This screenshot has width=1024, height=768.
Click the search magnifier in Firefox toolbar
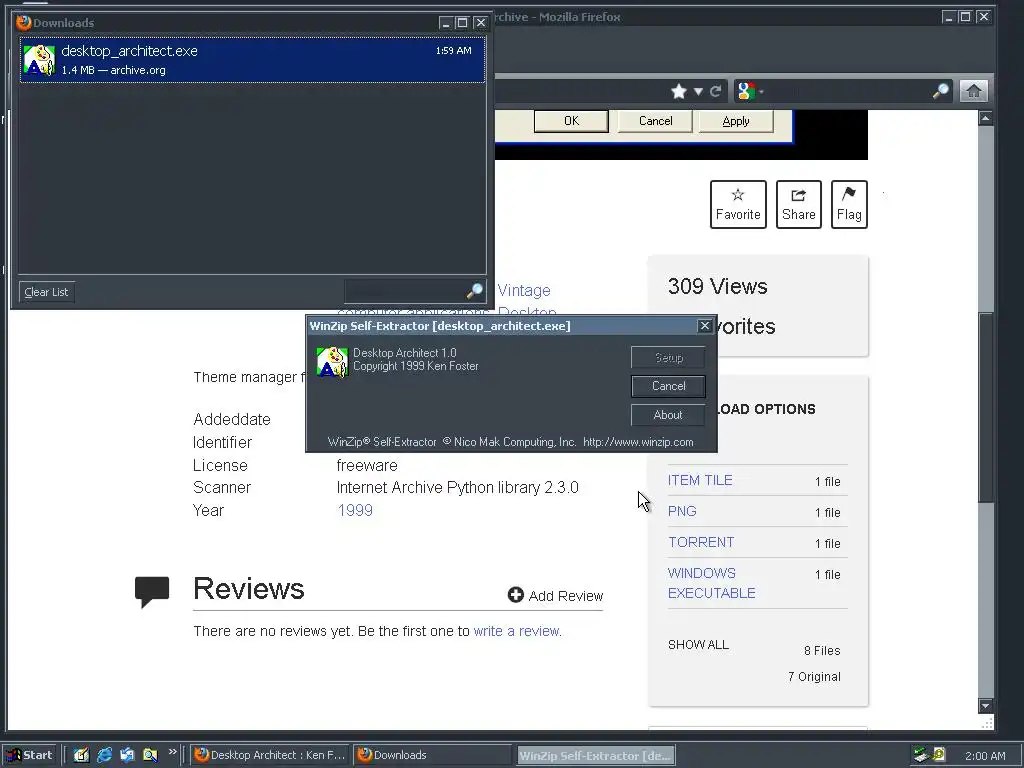940,91
